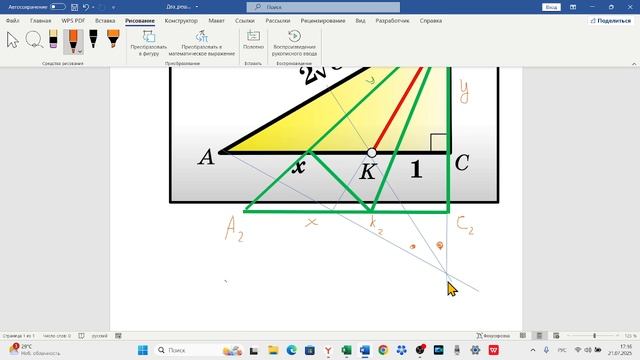Open the Вид tab

[360, 20]
